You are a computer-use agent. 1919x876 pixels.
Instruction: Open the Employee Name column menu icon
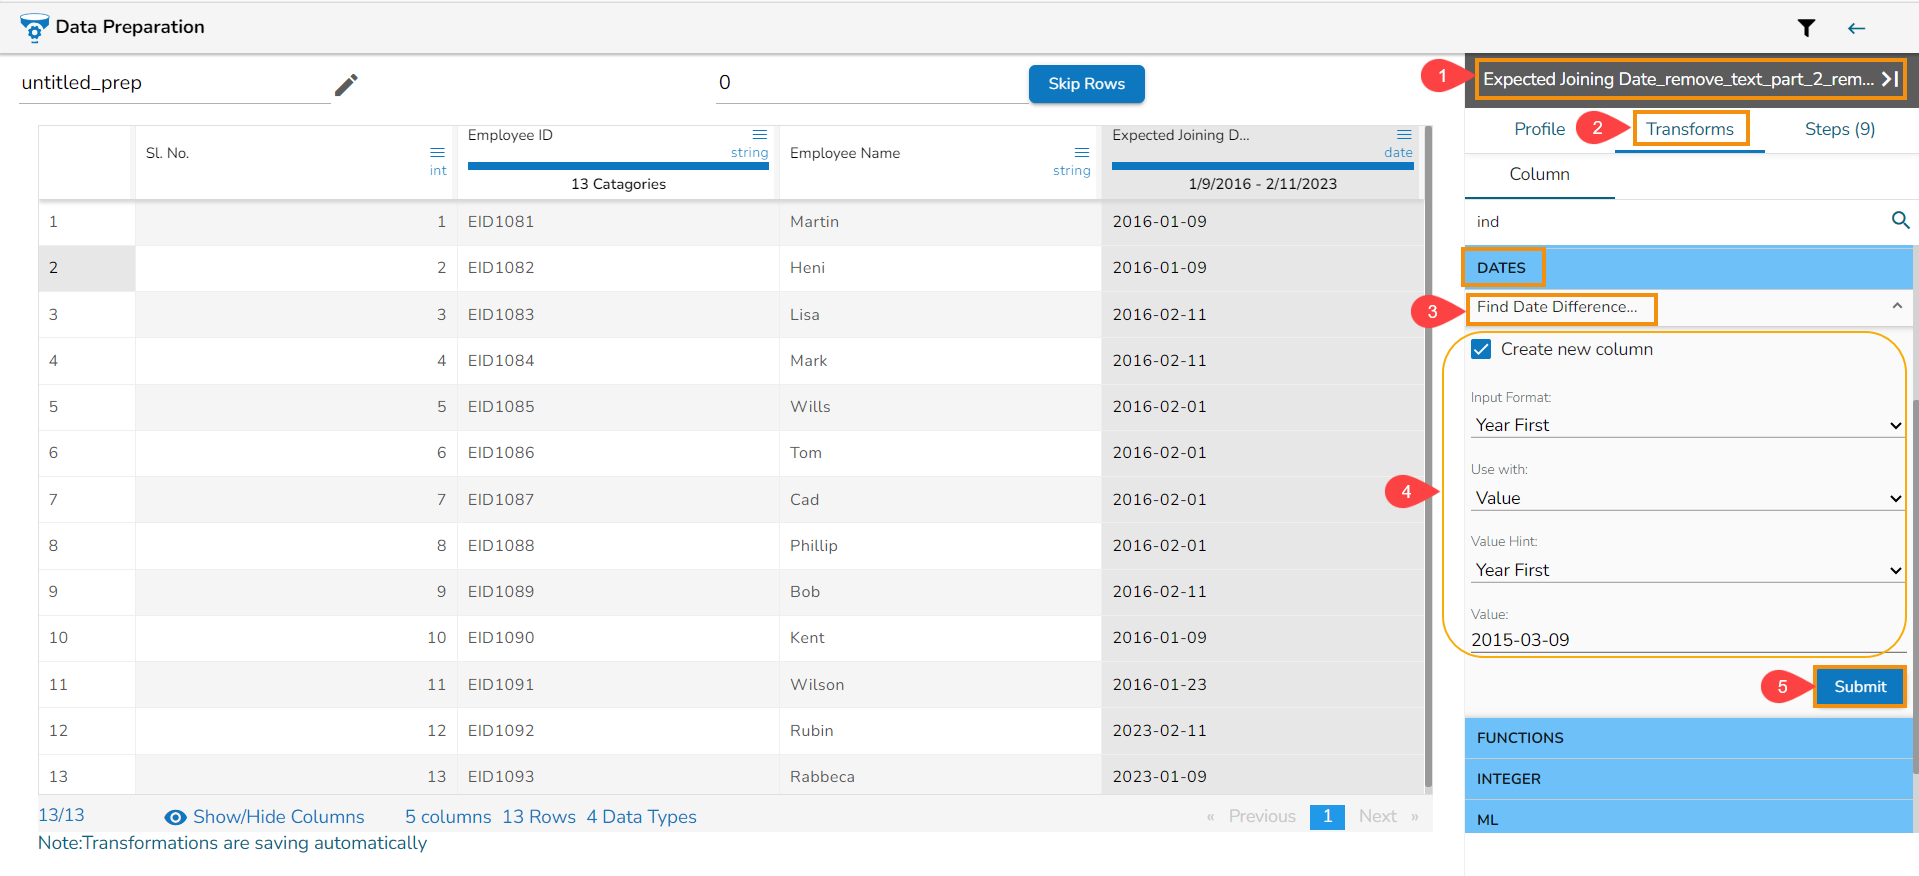coord(1082,153)
